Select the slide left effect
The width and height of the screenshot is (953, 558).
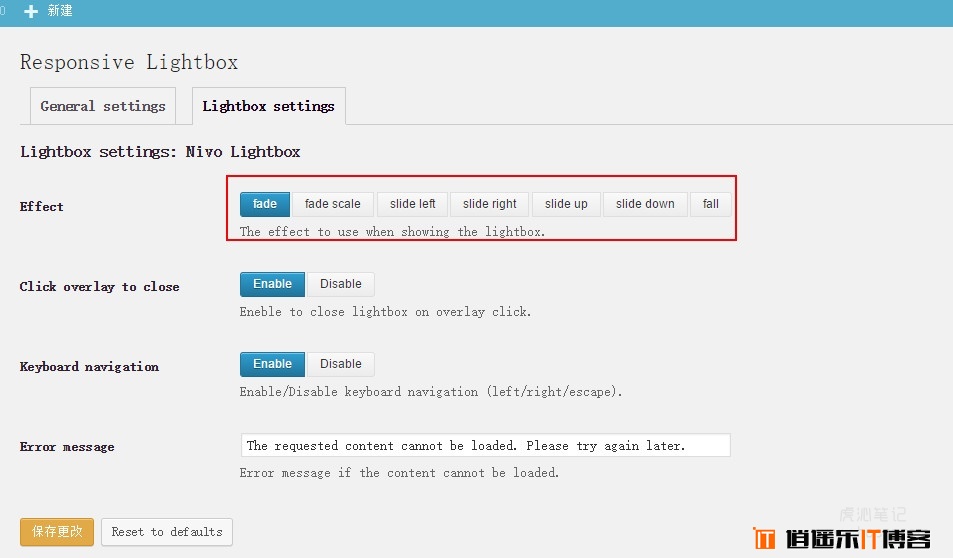pos(413,204)
